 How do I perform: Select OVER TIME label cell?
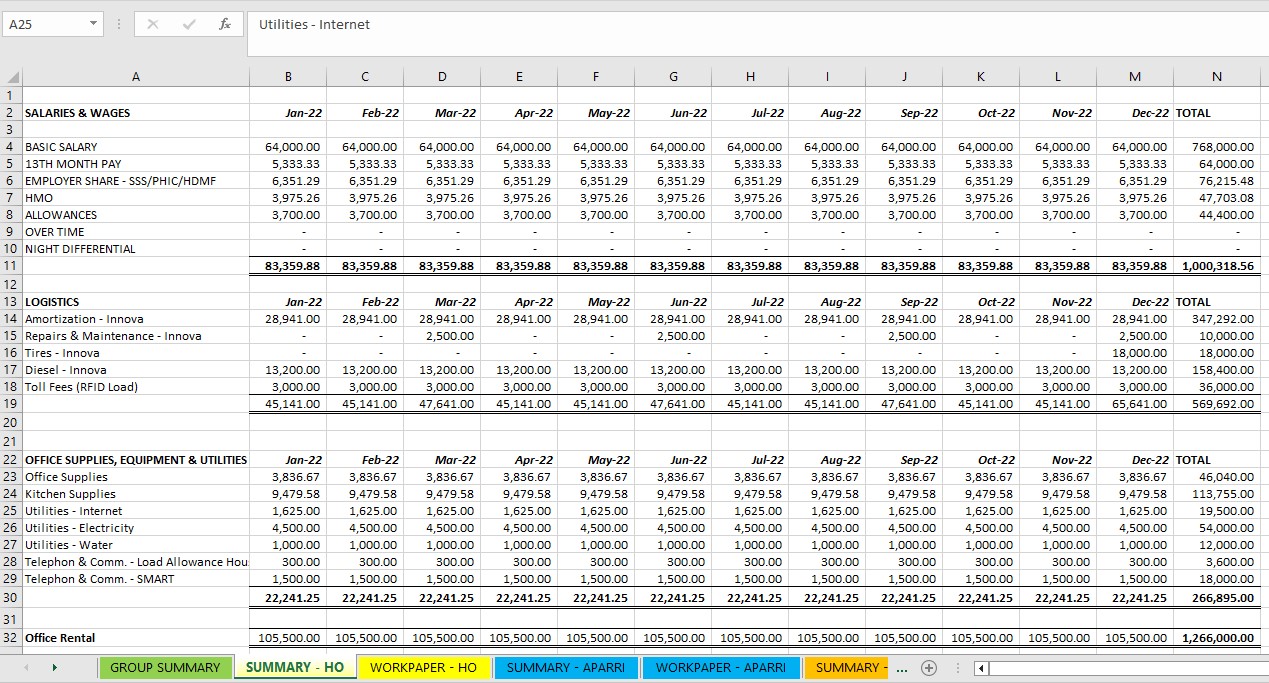point(136,232)
